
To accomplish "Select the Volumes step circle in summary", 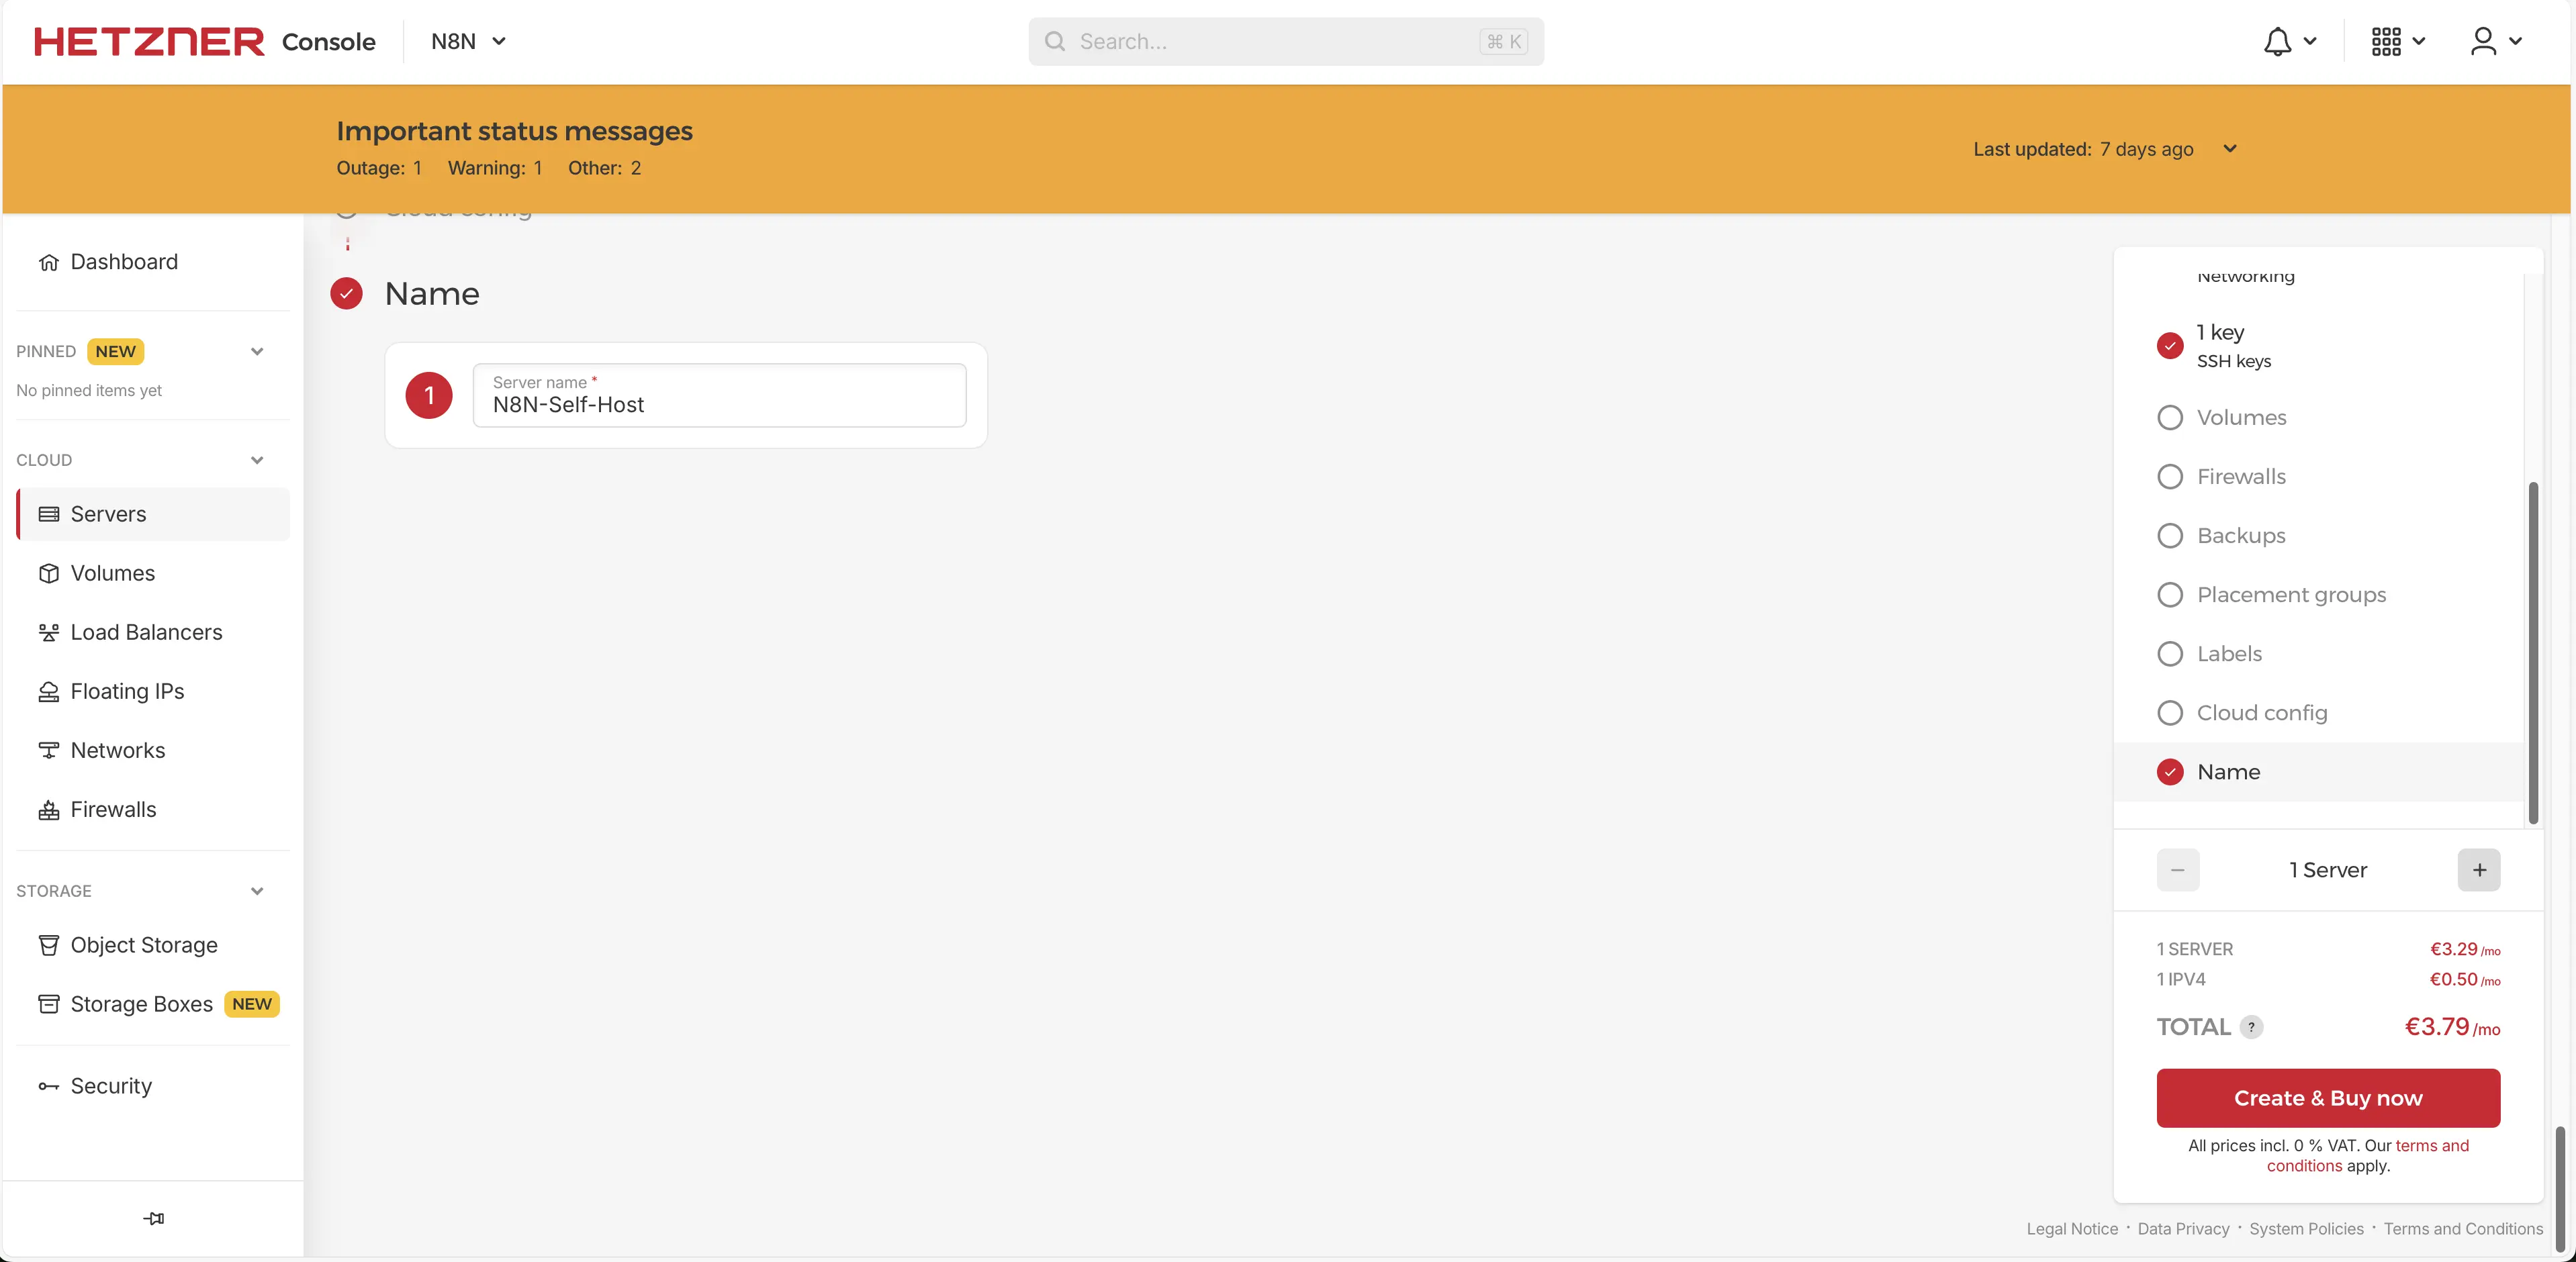I will [2170, 418].
